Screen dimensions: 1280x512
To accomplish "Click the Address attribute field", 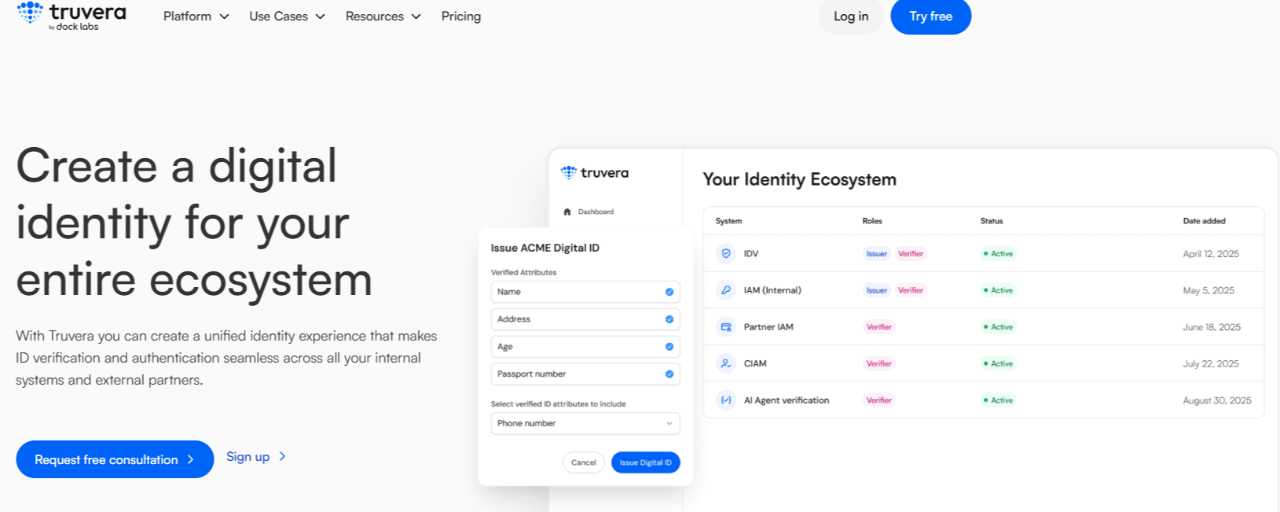I will coord(586,319).
